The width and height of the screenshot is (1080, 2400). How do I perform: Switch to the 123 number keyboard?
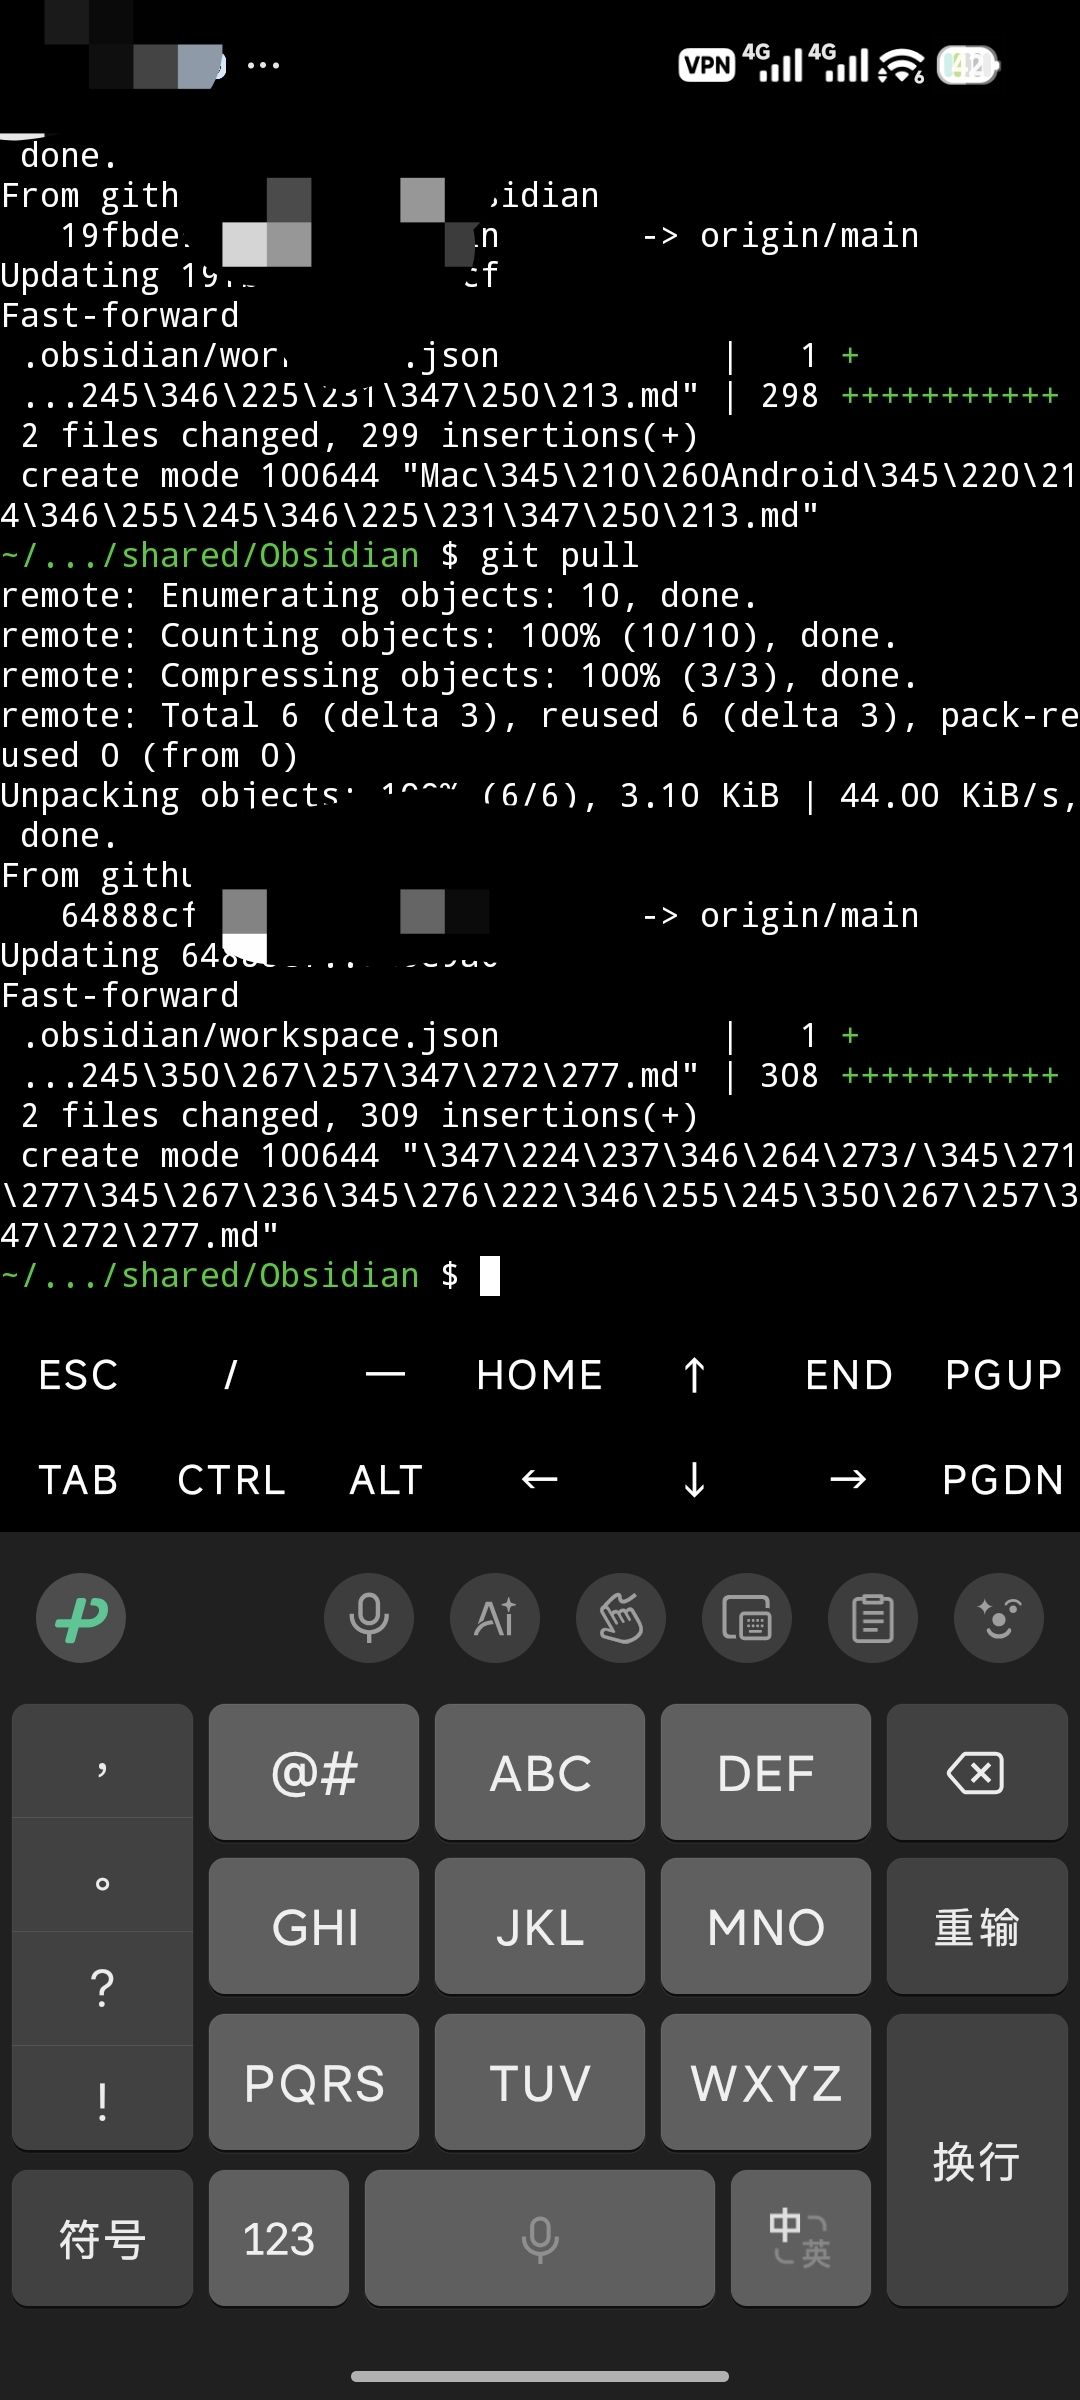coord(279,2238)
